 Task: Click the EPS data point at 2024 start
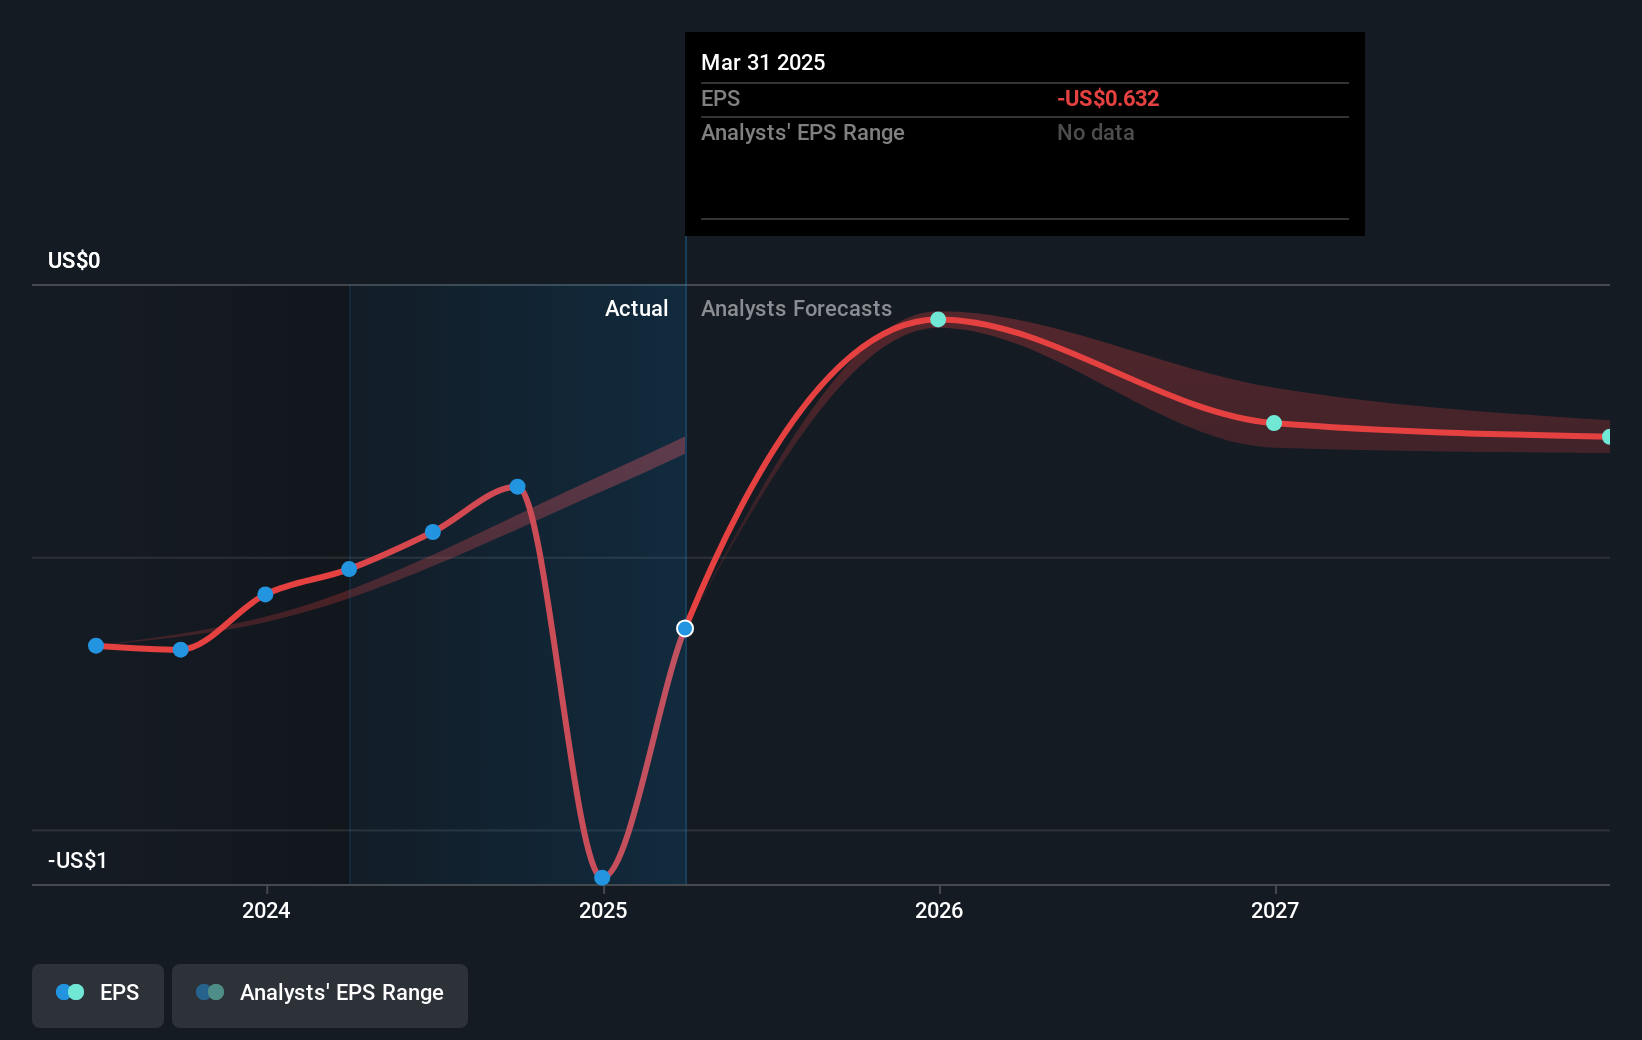(265, 594)
